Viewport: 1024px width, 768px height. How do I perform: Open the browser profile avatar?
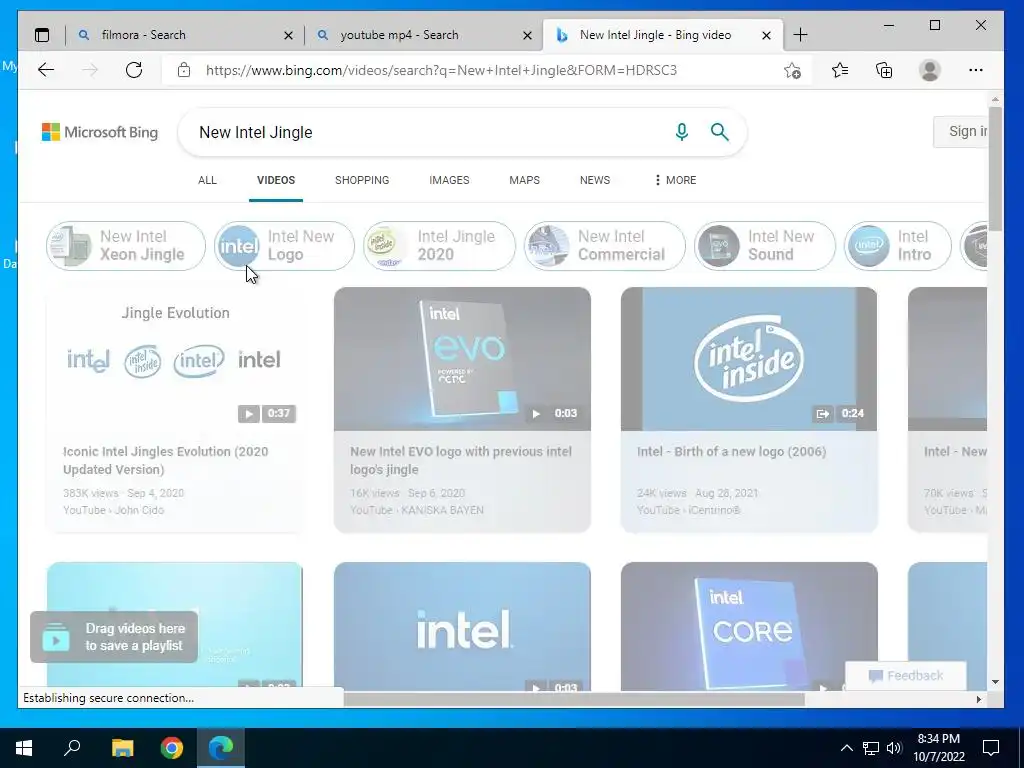coord(929,70)
